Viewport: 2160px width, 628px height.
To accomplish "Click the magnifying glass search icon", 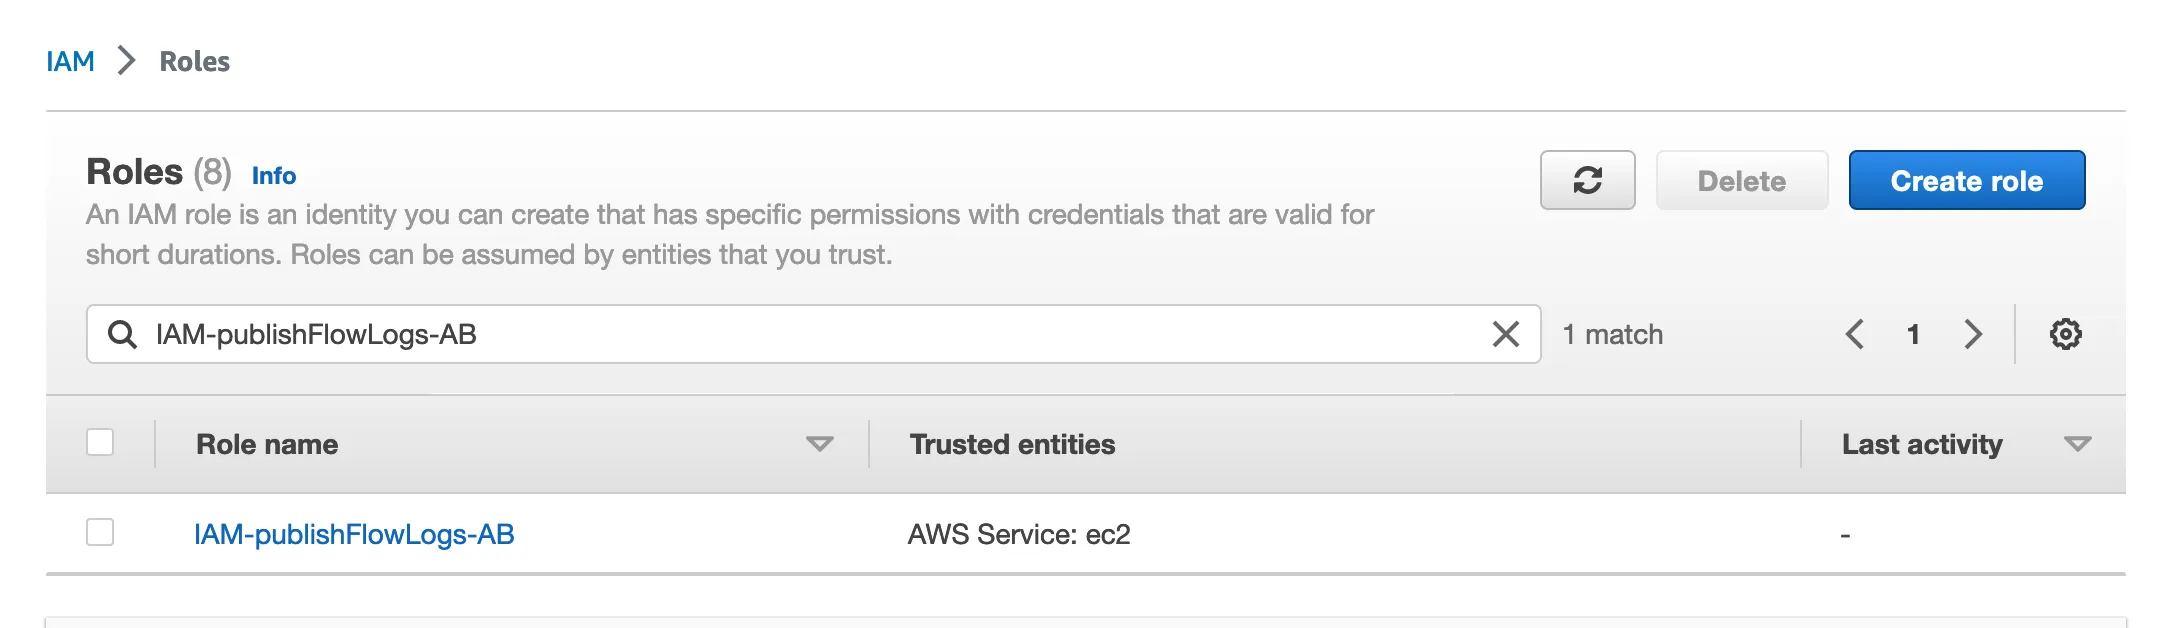I will coord(122,334).
